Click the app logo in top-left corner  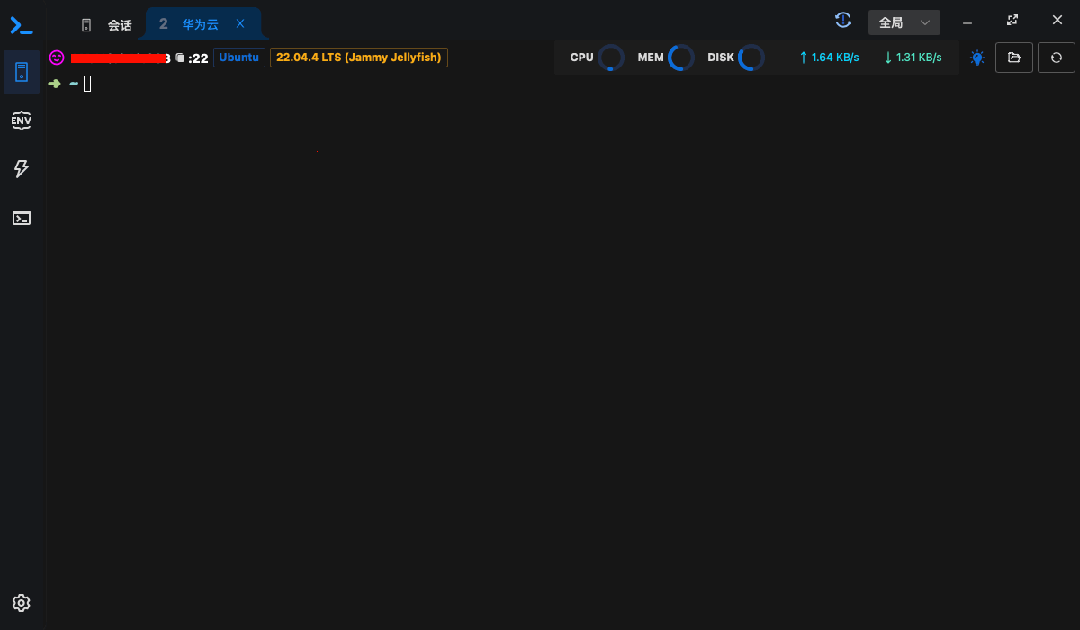click(21, 26)
